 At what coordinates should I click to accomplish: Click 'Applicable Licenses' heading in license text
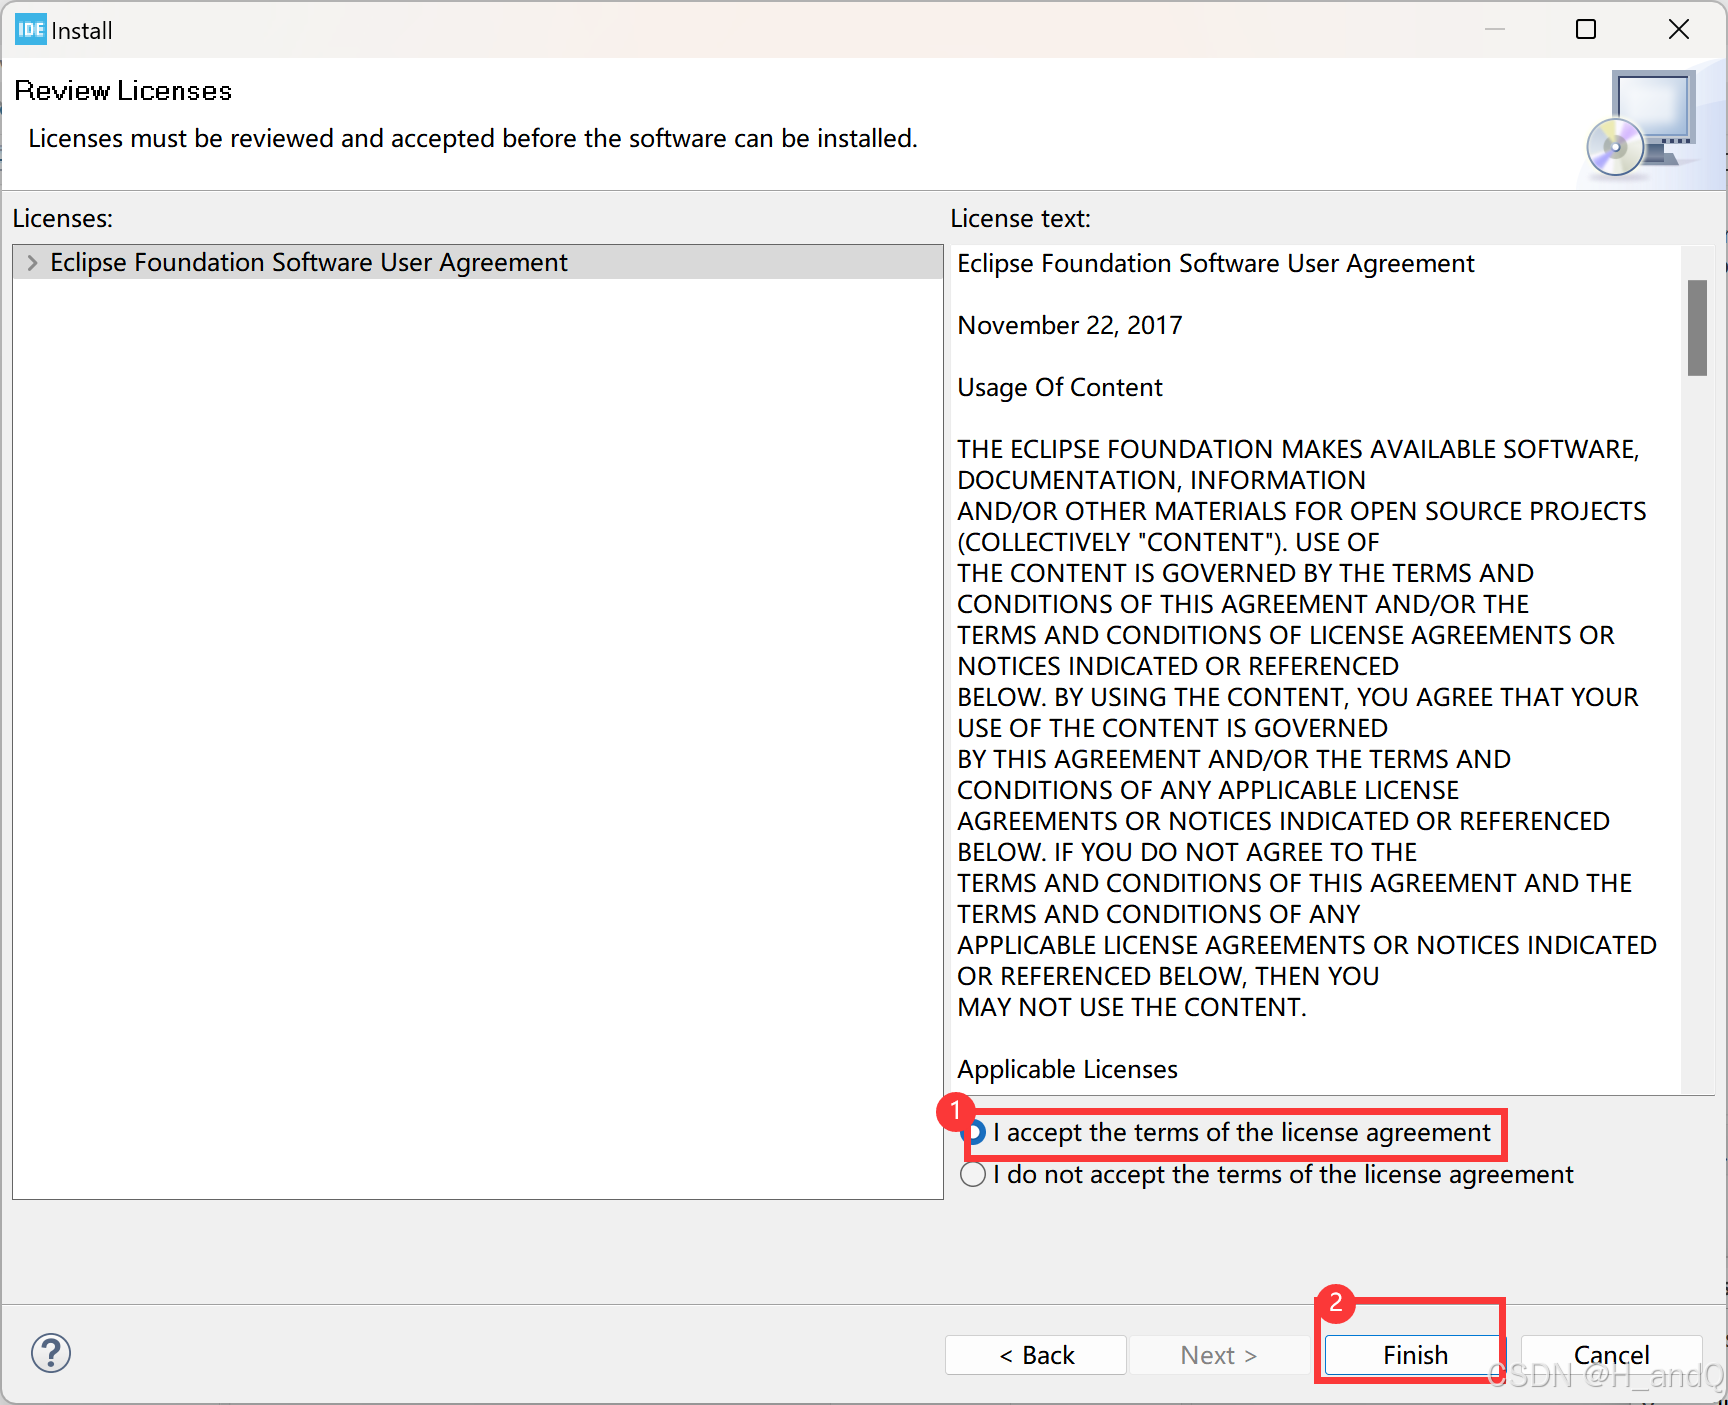[1067, 1069]
